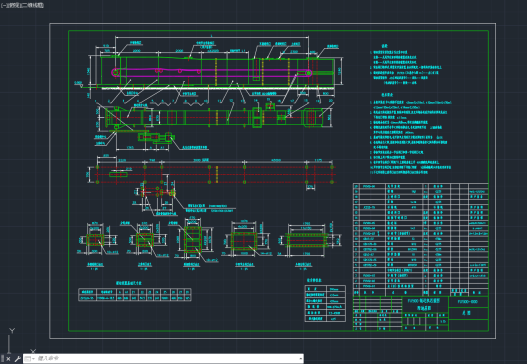Close the command line window
This screenshot has height=364, width=527.
[x=8, y=359]
